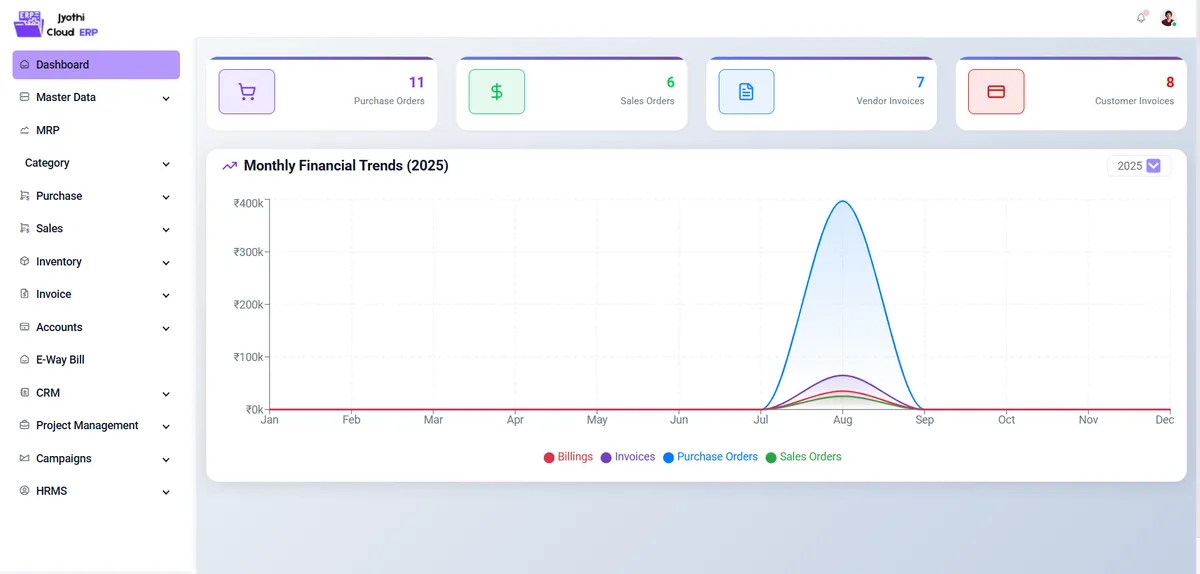Screen dimensions: 1200x574
Task: Open the E-Way Bill link
Action: click(x=60, y=360)
